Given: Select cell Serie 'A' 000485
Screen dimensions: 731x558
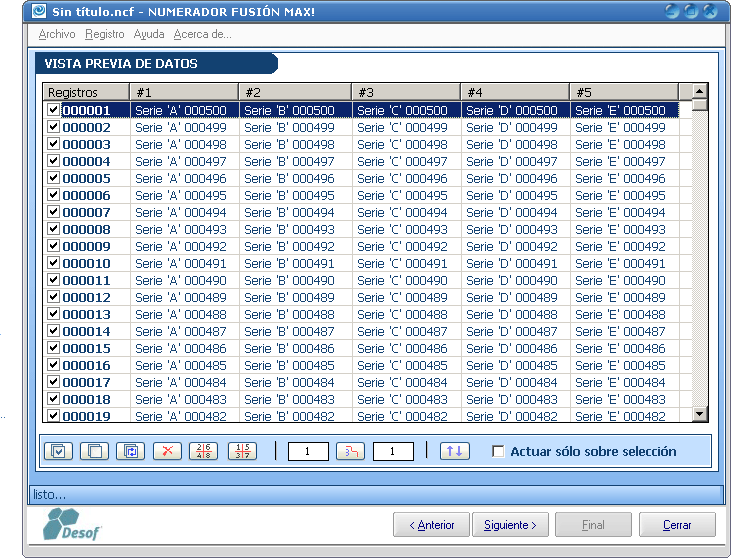Looking at the screenshot, I should 184,365.
